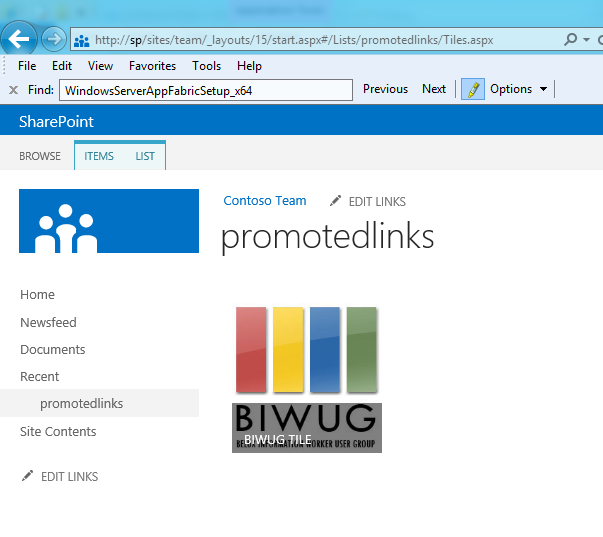
Task: Open the Tools menu
Action: click(207, 66)
